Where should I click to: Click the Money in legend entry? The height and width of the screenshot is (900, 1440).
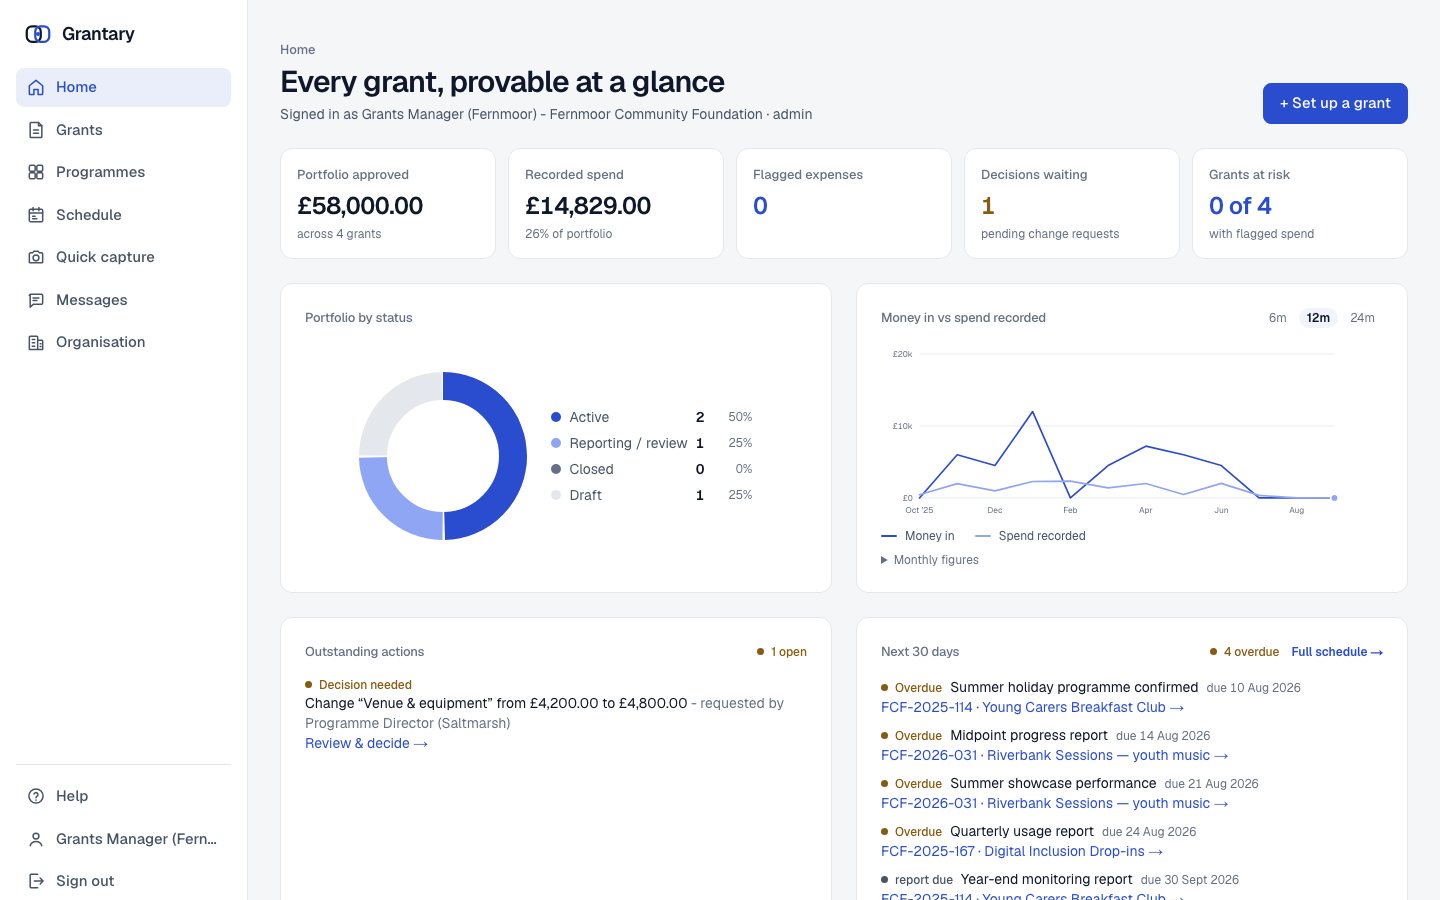pos(918,536)
